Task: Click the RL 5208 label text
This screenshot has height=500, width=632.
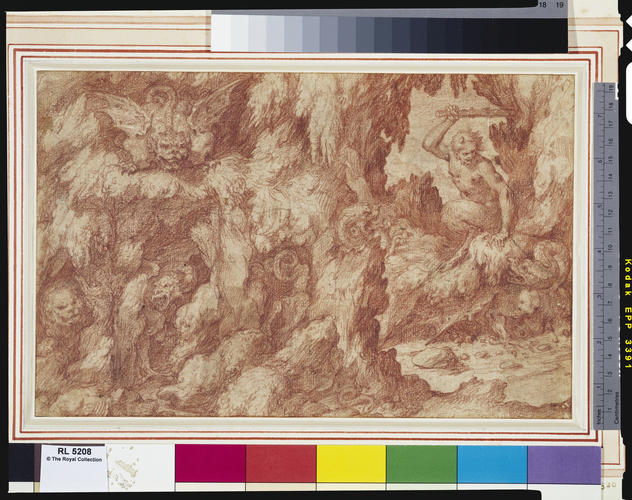Action: point(74,451)
